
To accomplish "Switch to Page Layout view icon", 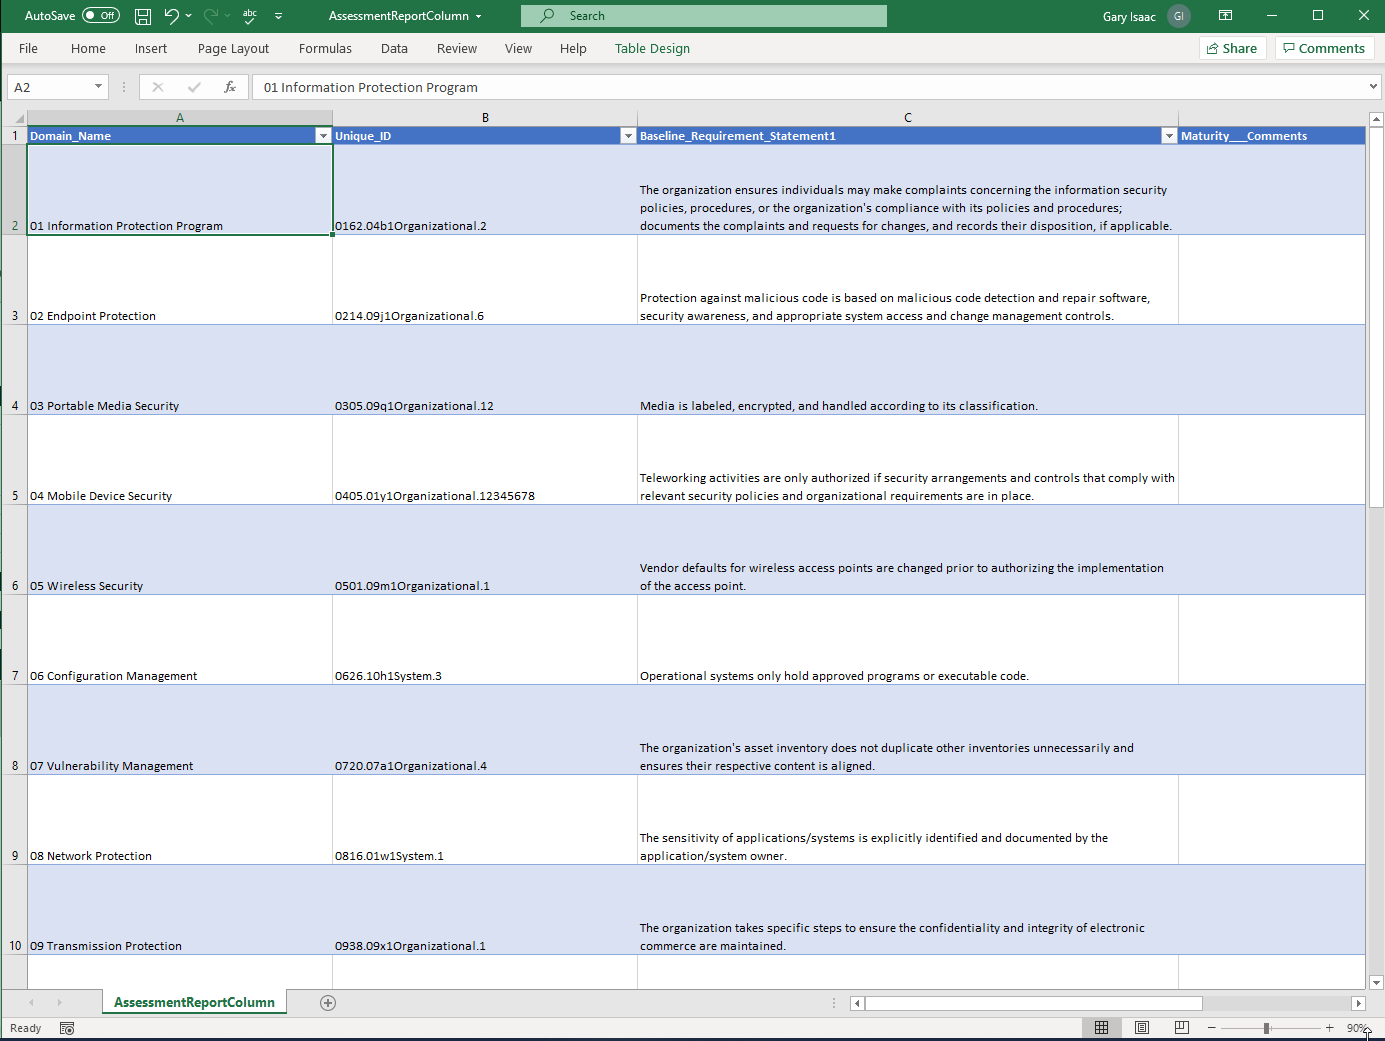I will [x=1142, y=1028].
